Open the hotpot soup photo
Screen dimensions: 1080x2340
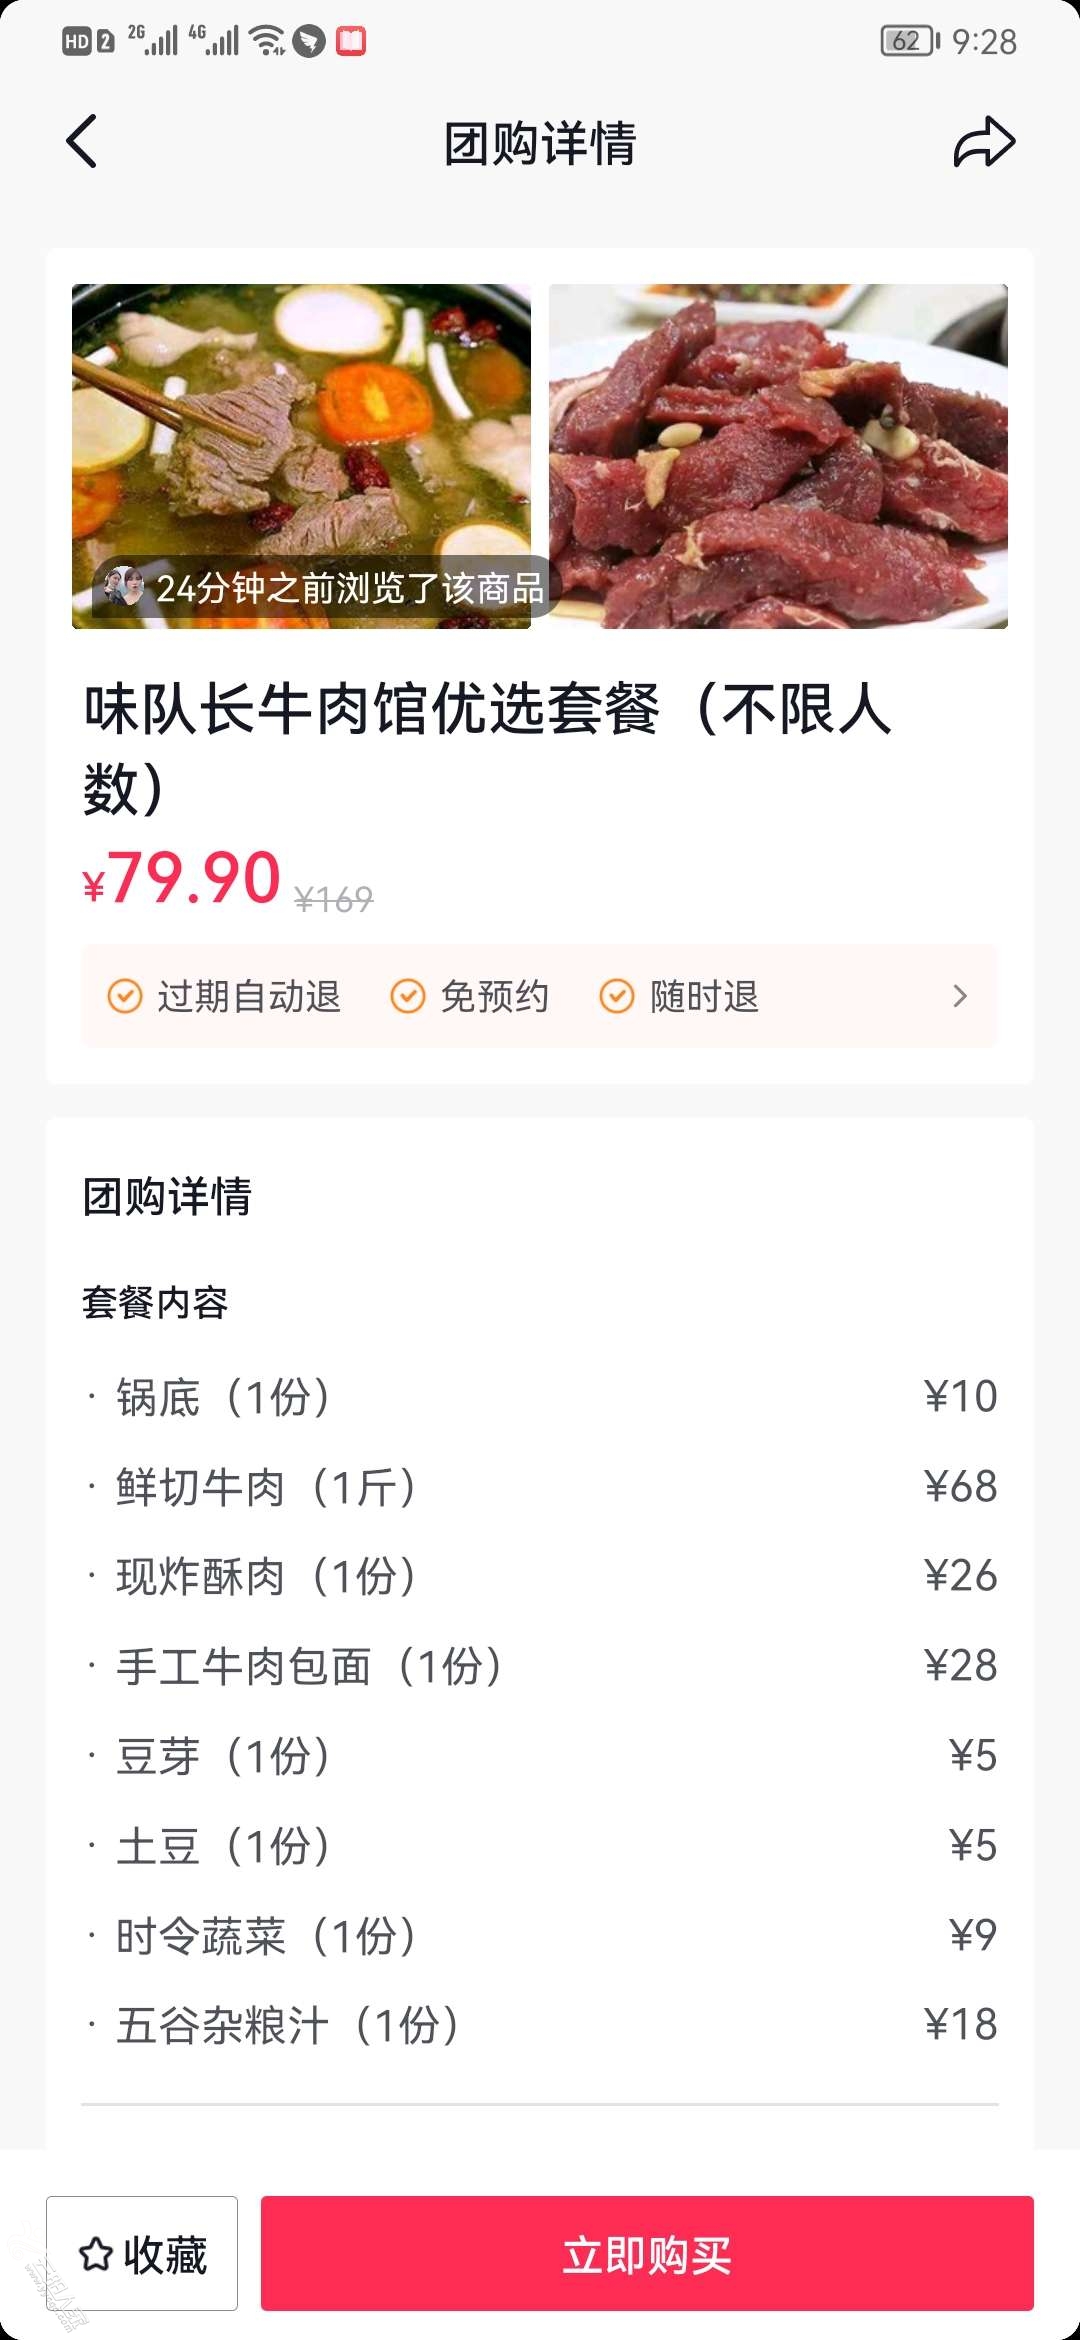pyautogui.click(x=301, y=456)
